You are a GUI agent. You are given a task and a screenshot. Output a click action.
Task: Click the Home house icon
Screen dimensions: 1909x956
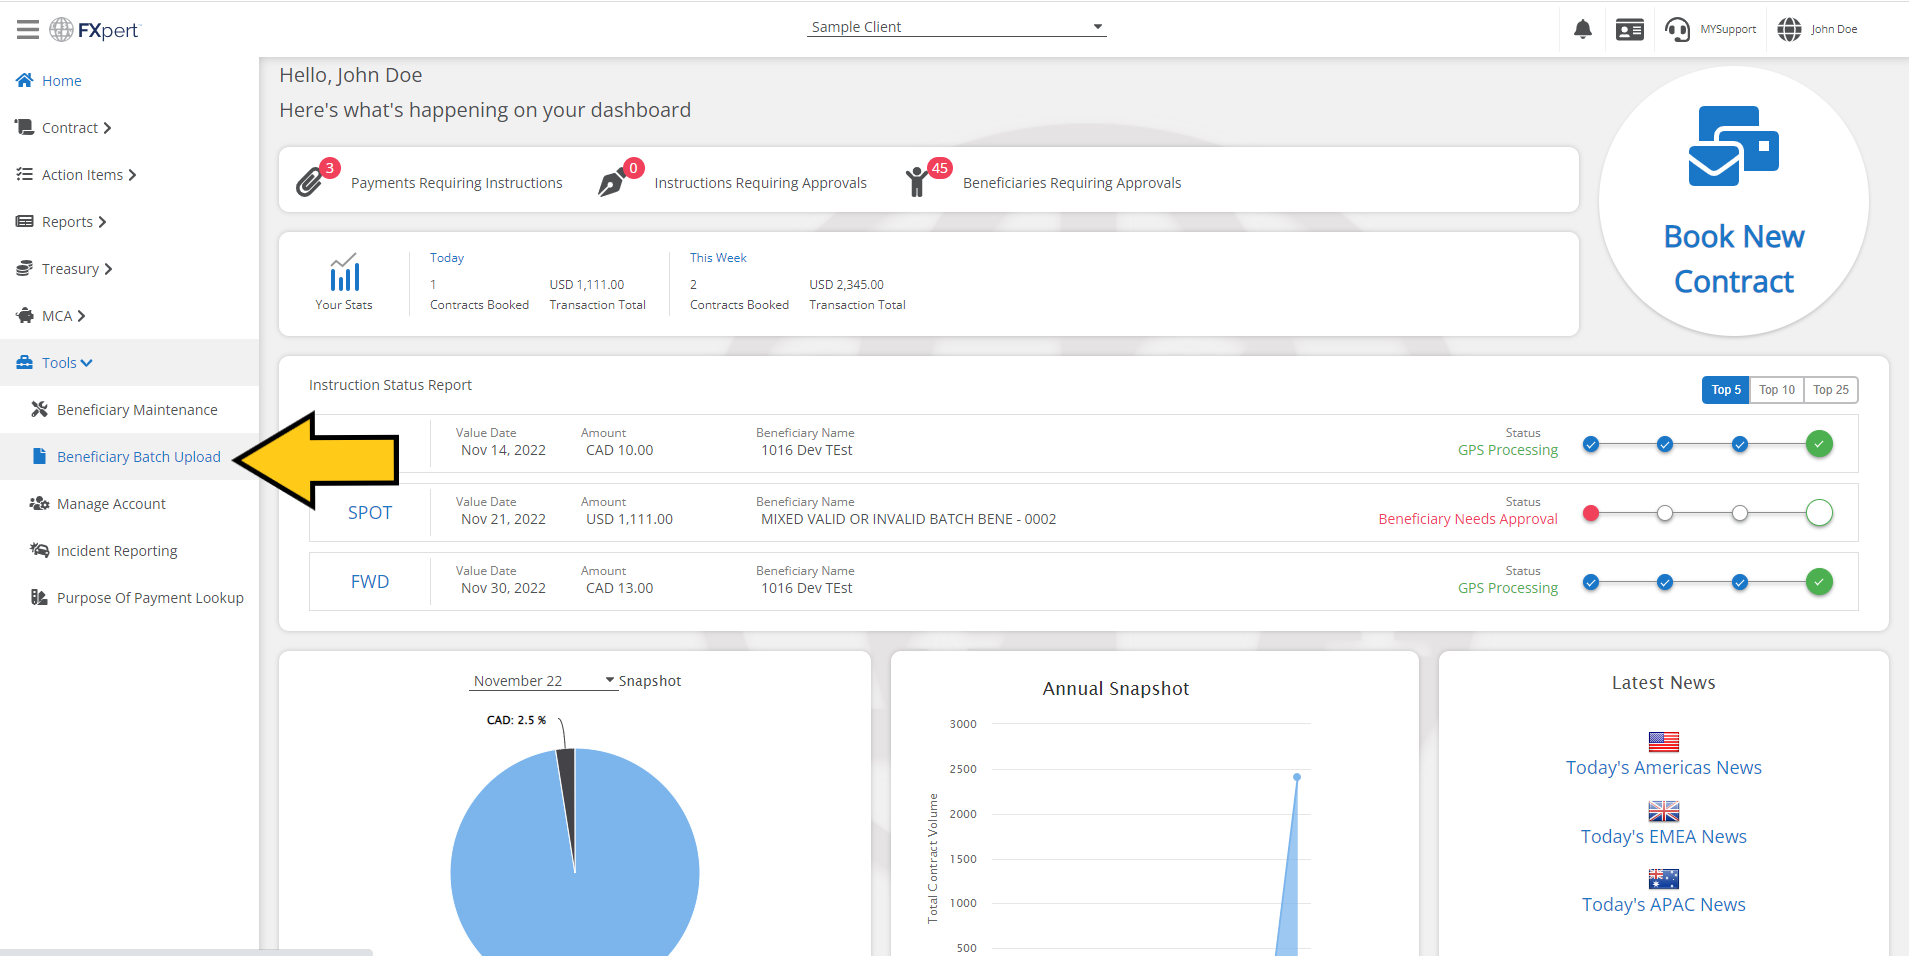[25, 80]
